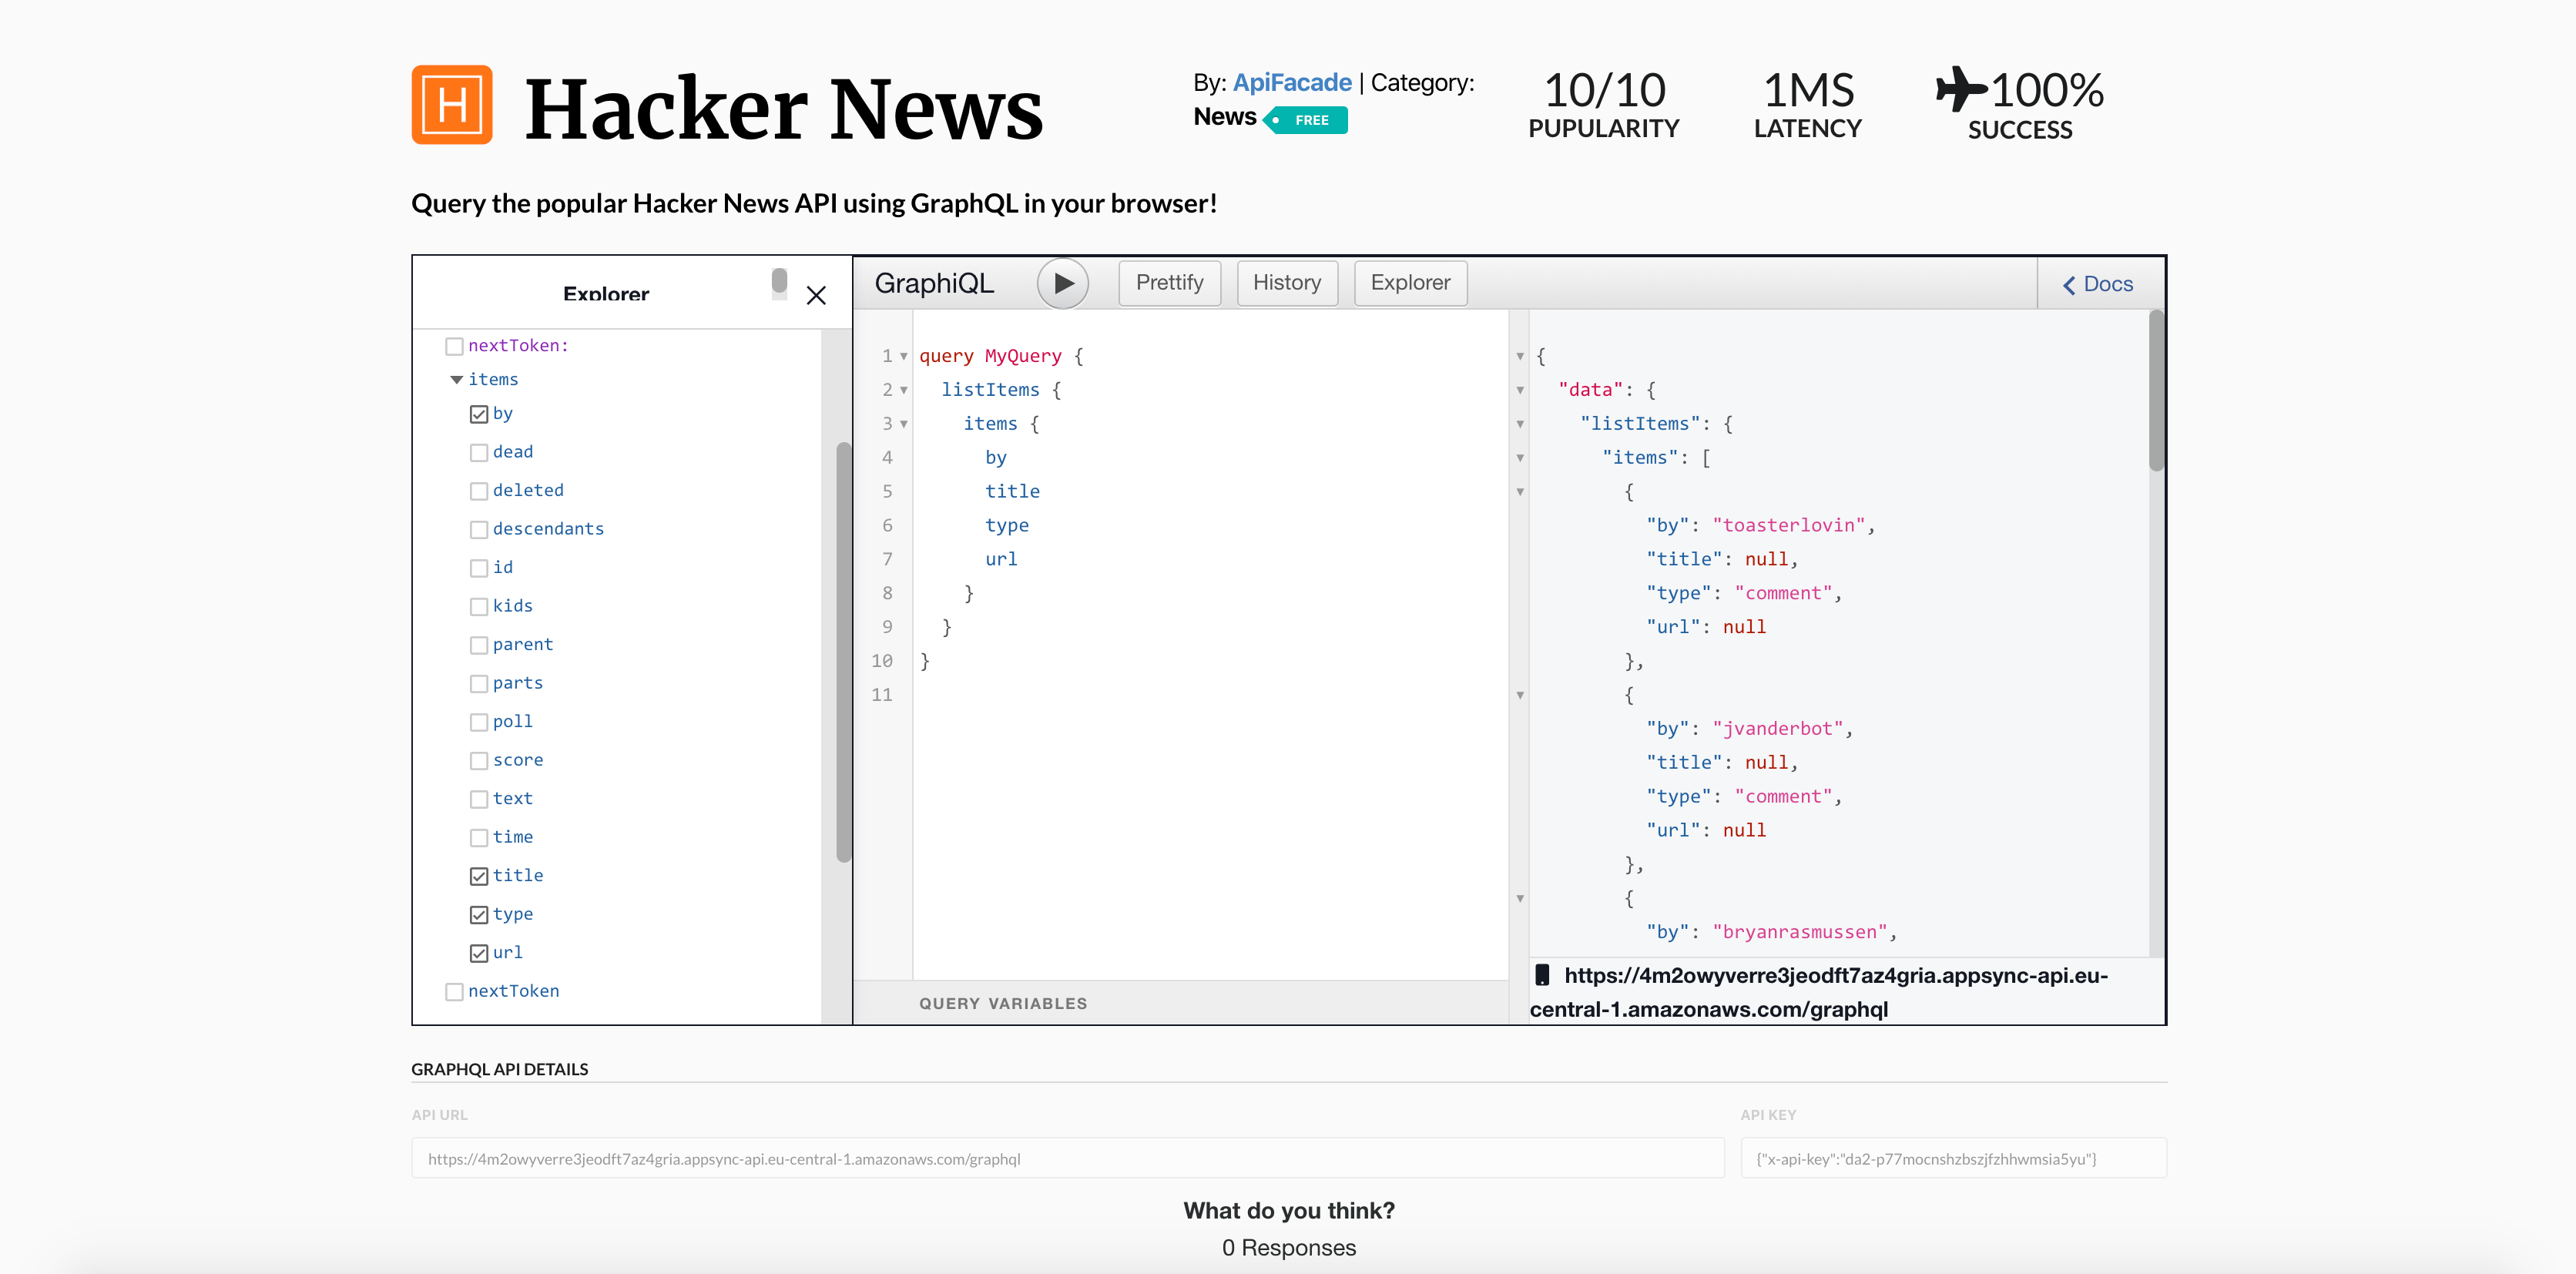This screenshot has height=1274, width=2576.
Task: Run the query with the play button
Action: (1063, 284)
